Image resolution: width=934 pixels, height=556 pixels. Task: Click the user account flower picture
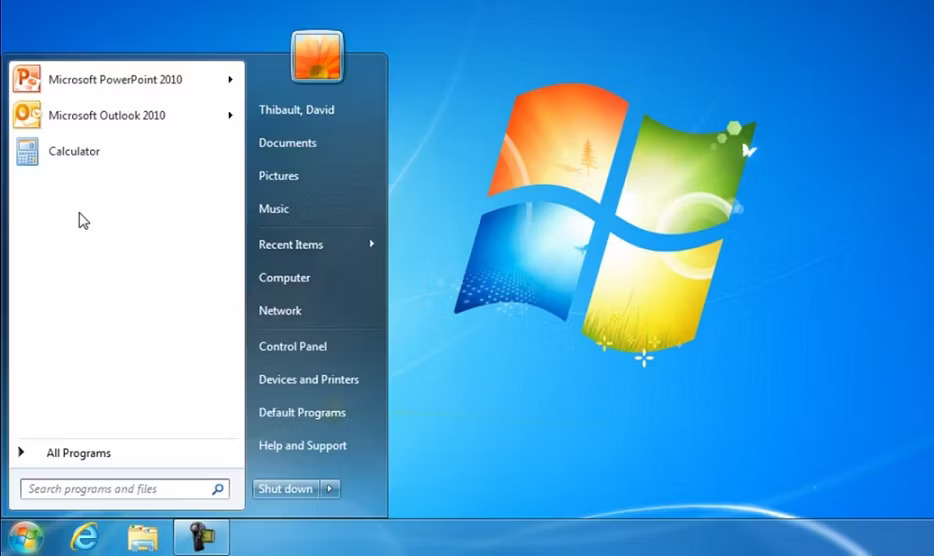(x=317, y=55)
